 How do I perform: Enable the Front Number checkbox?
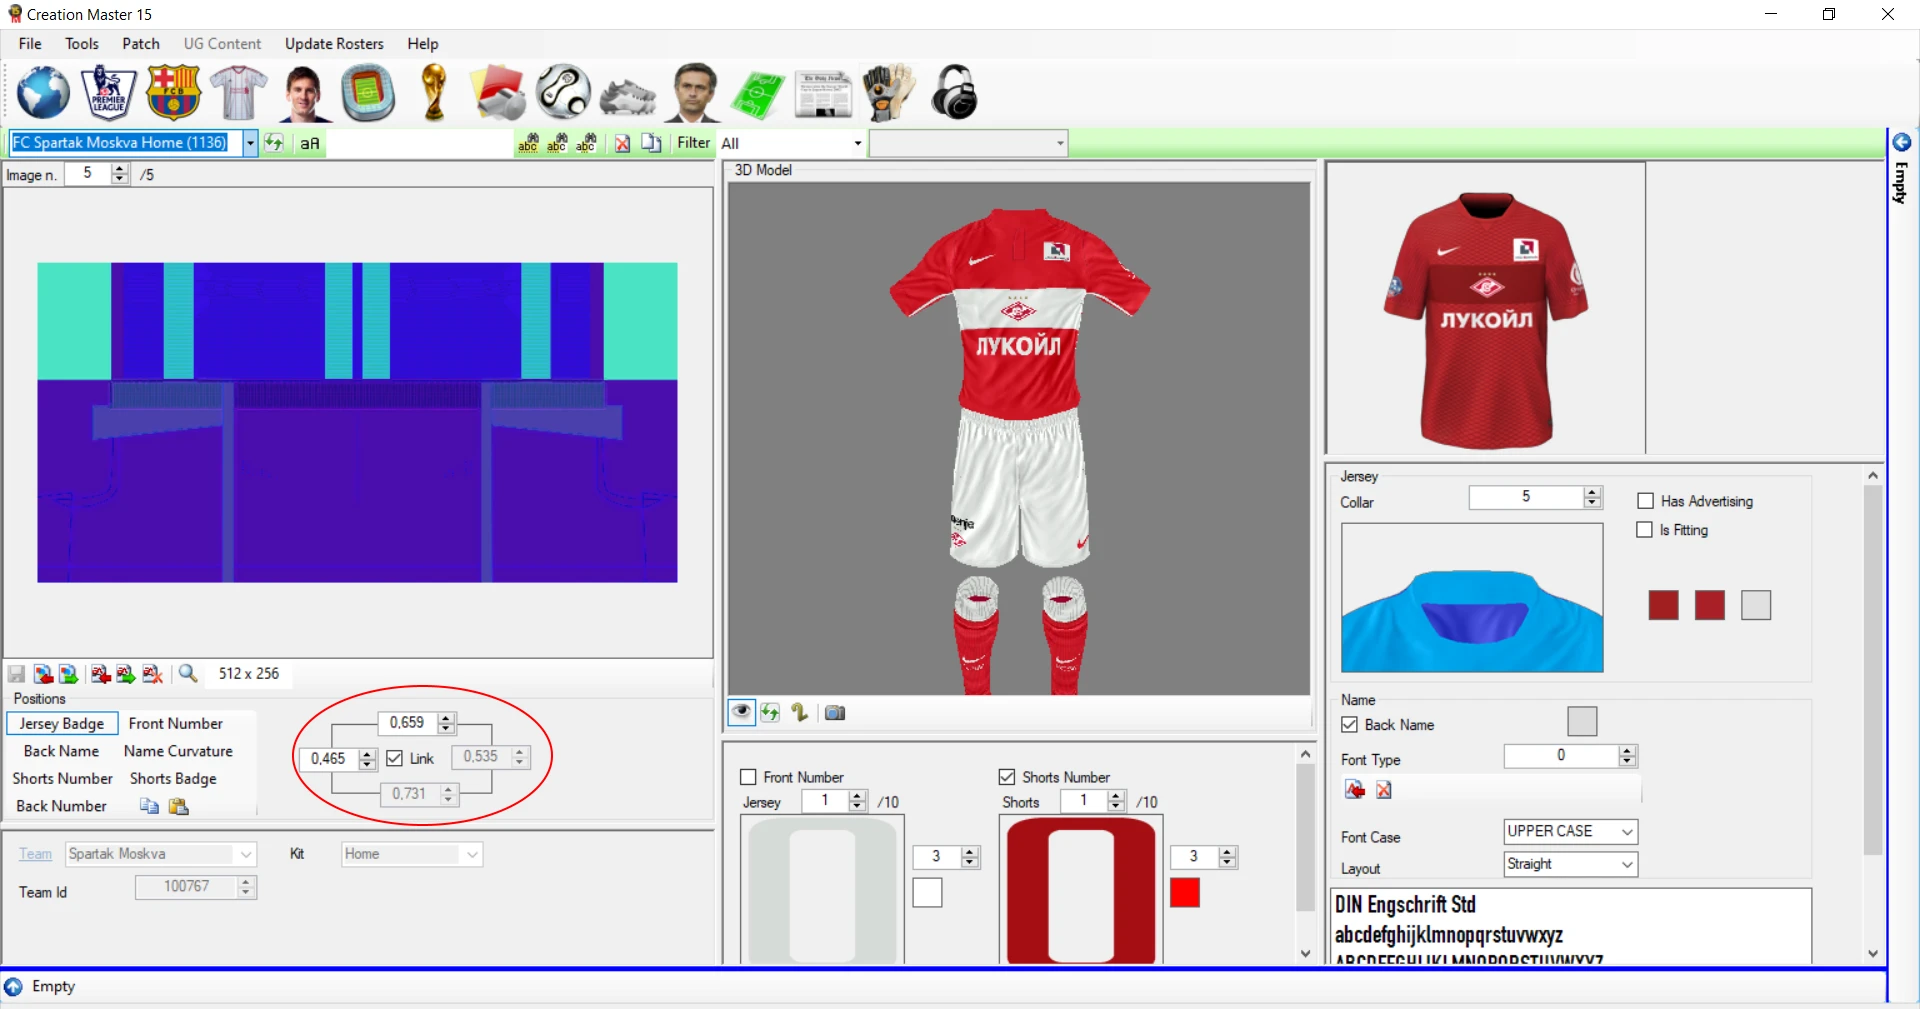(748, 777)
